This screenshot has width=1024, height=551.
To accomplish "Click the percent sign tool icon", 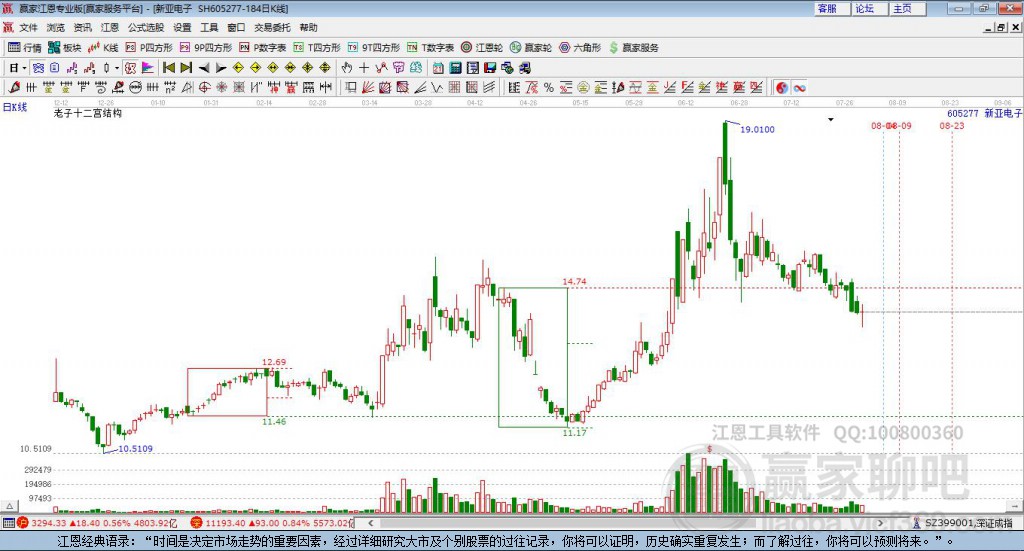I will coord(549,87).
